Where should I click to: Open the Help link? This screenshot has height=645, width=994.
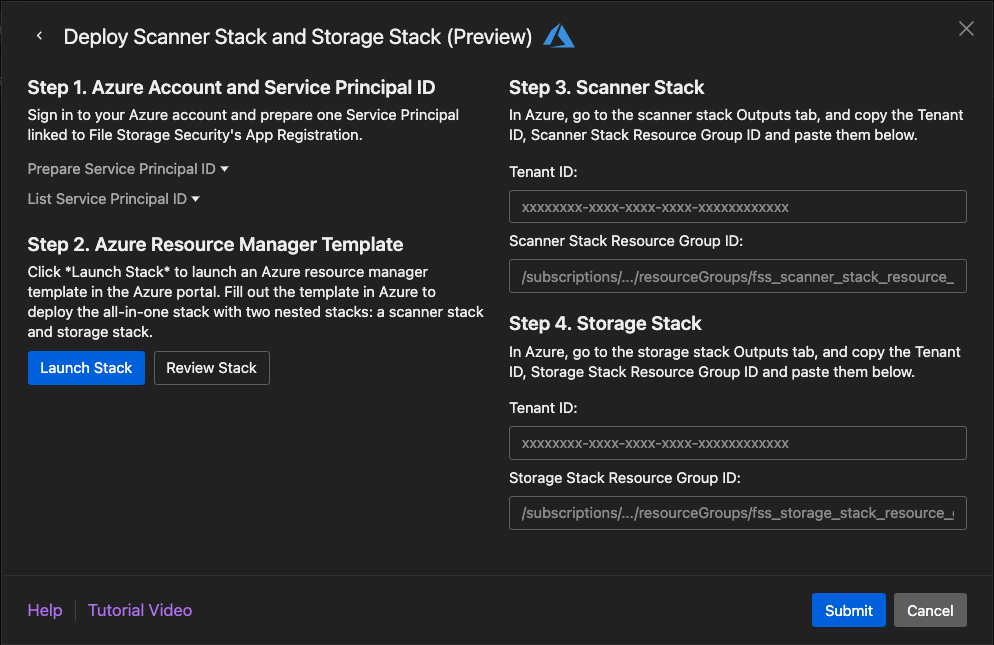tap(45, 610)
